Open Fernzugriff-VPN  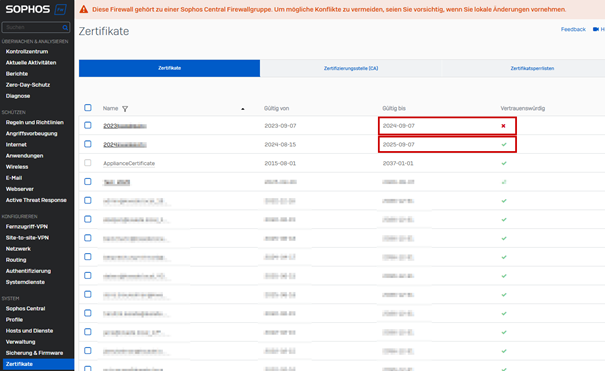coord(27,227)
